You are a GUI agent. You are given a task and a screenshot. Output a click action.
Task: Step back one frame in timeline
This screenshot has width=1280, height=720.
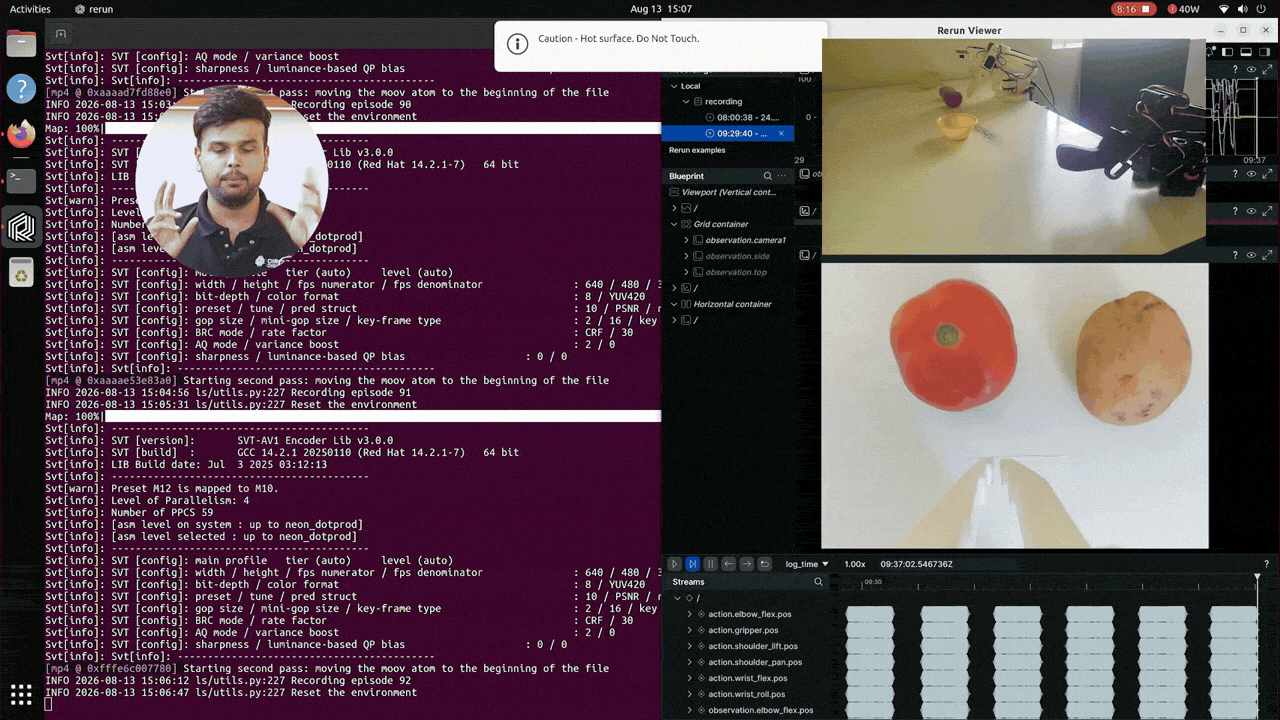(x=729, y=564)
